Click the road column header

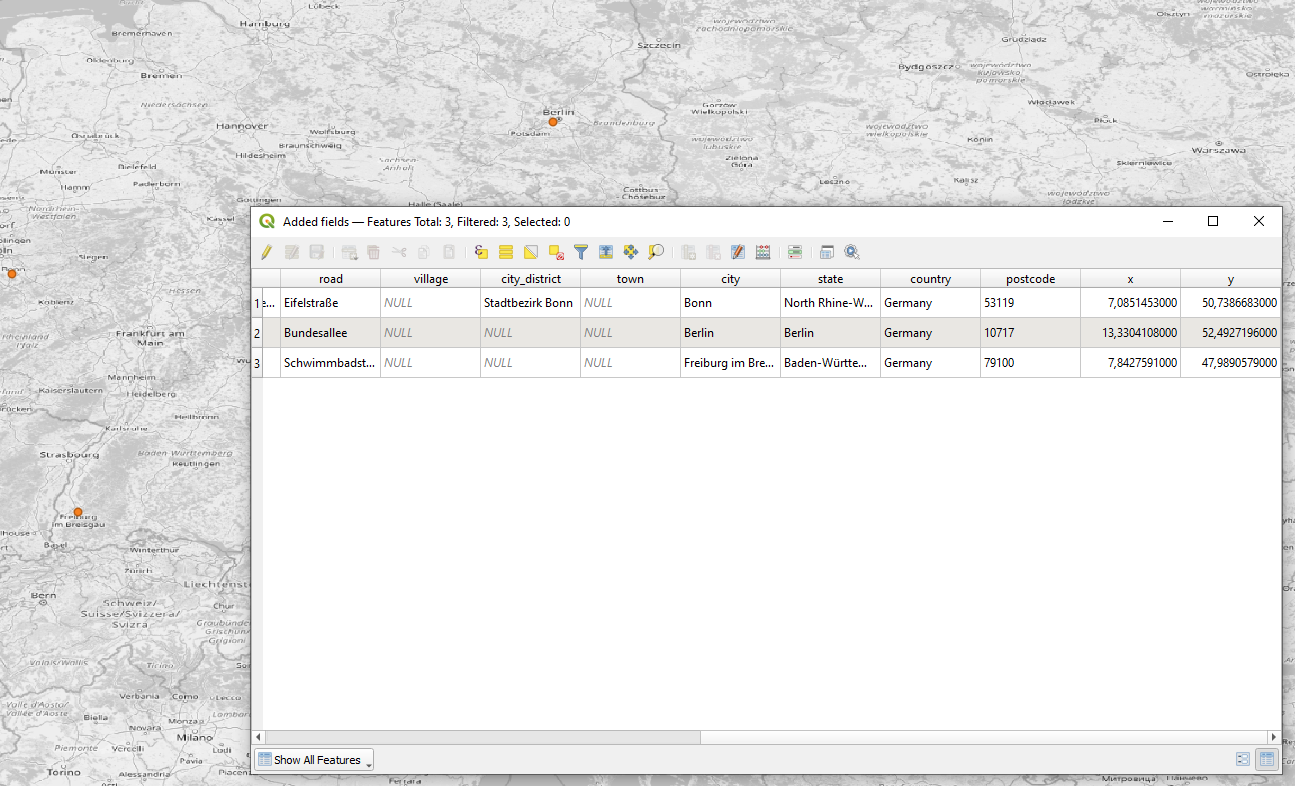(x=331, y=279)
